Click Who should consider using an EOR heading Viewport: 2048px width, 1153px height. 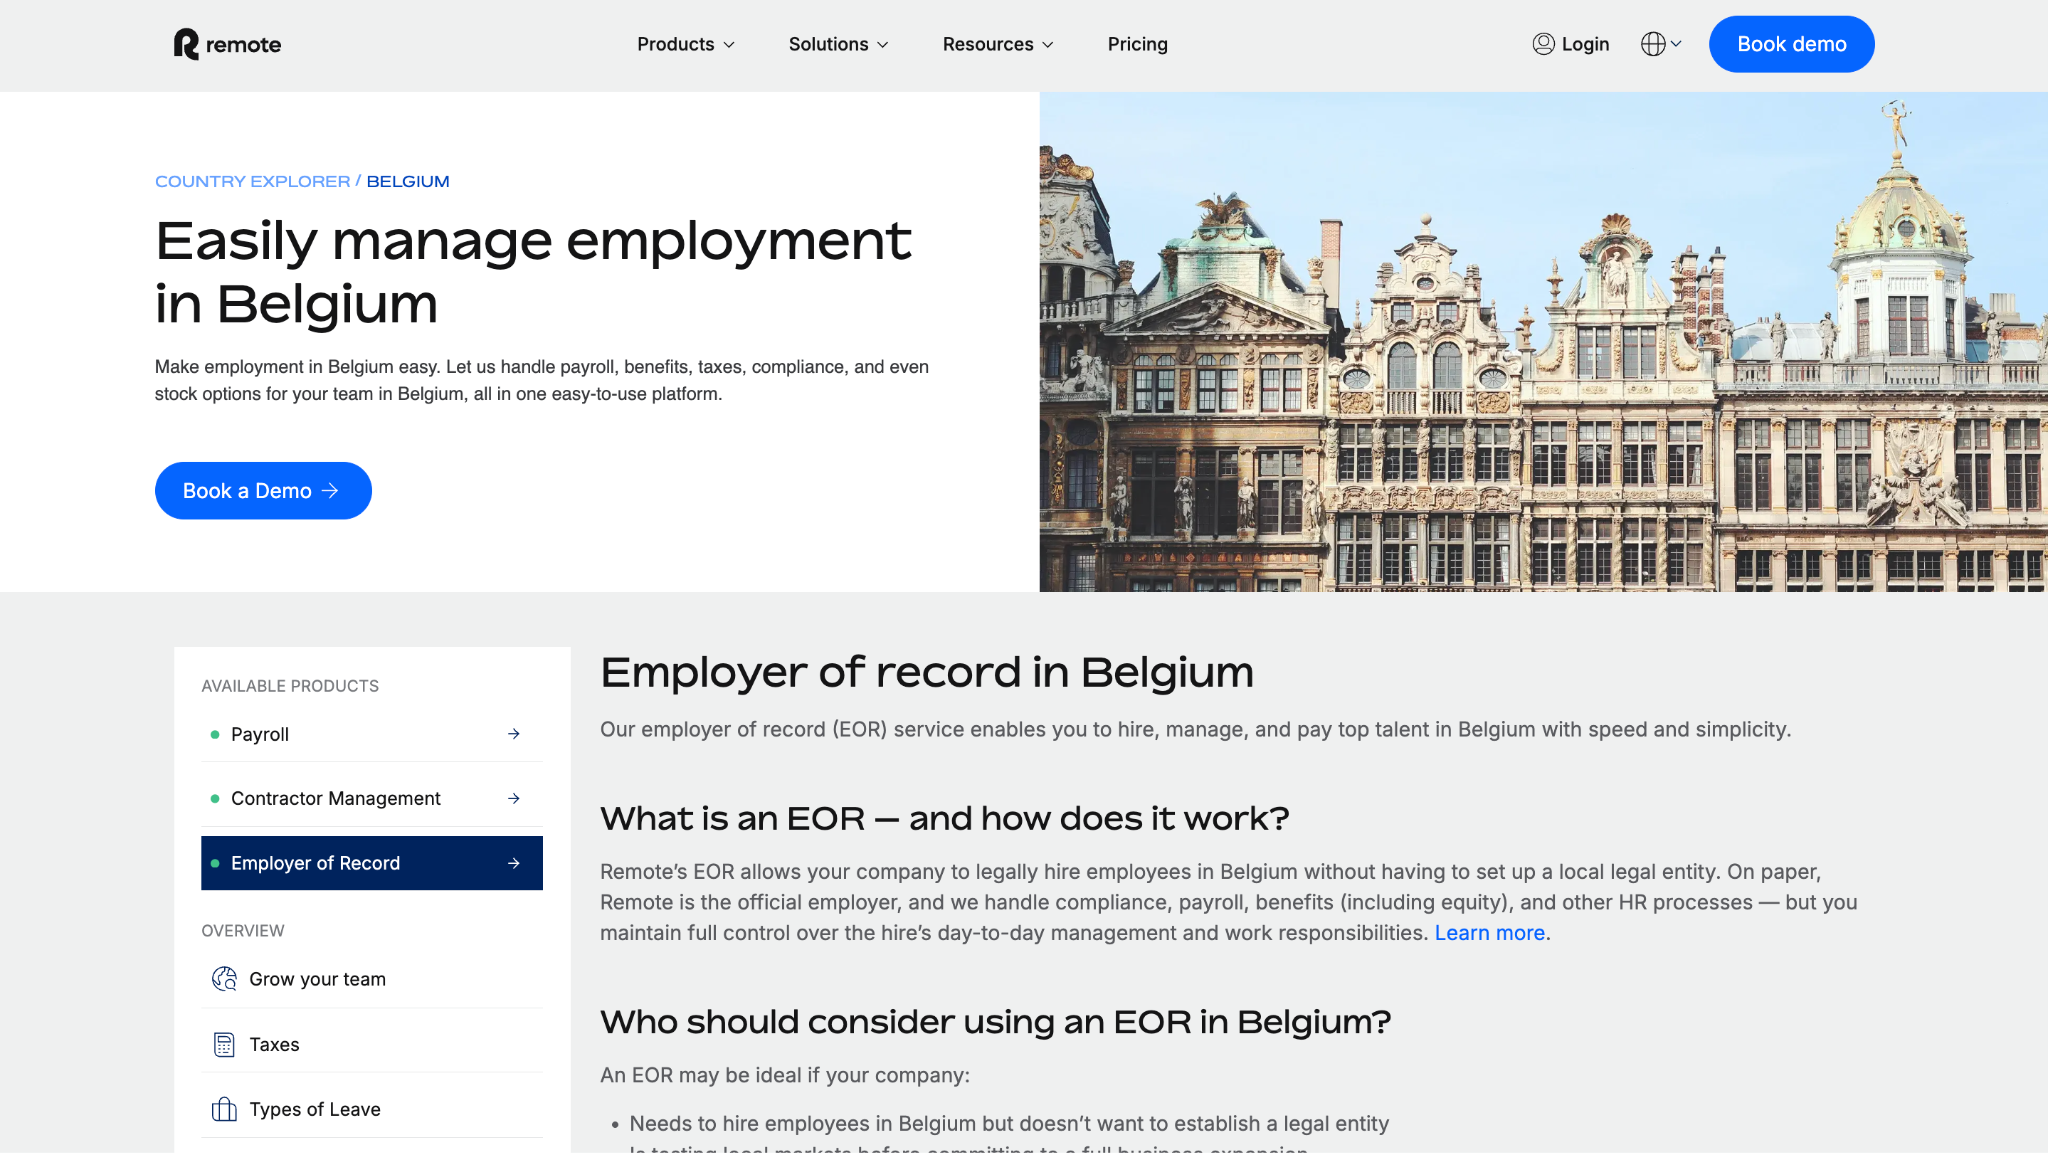pos(995,1022)
